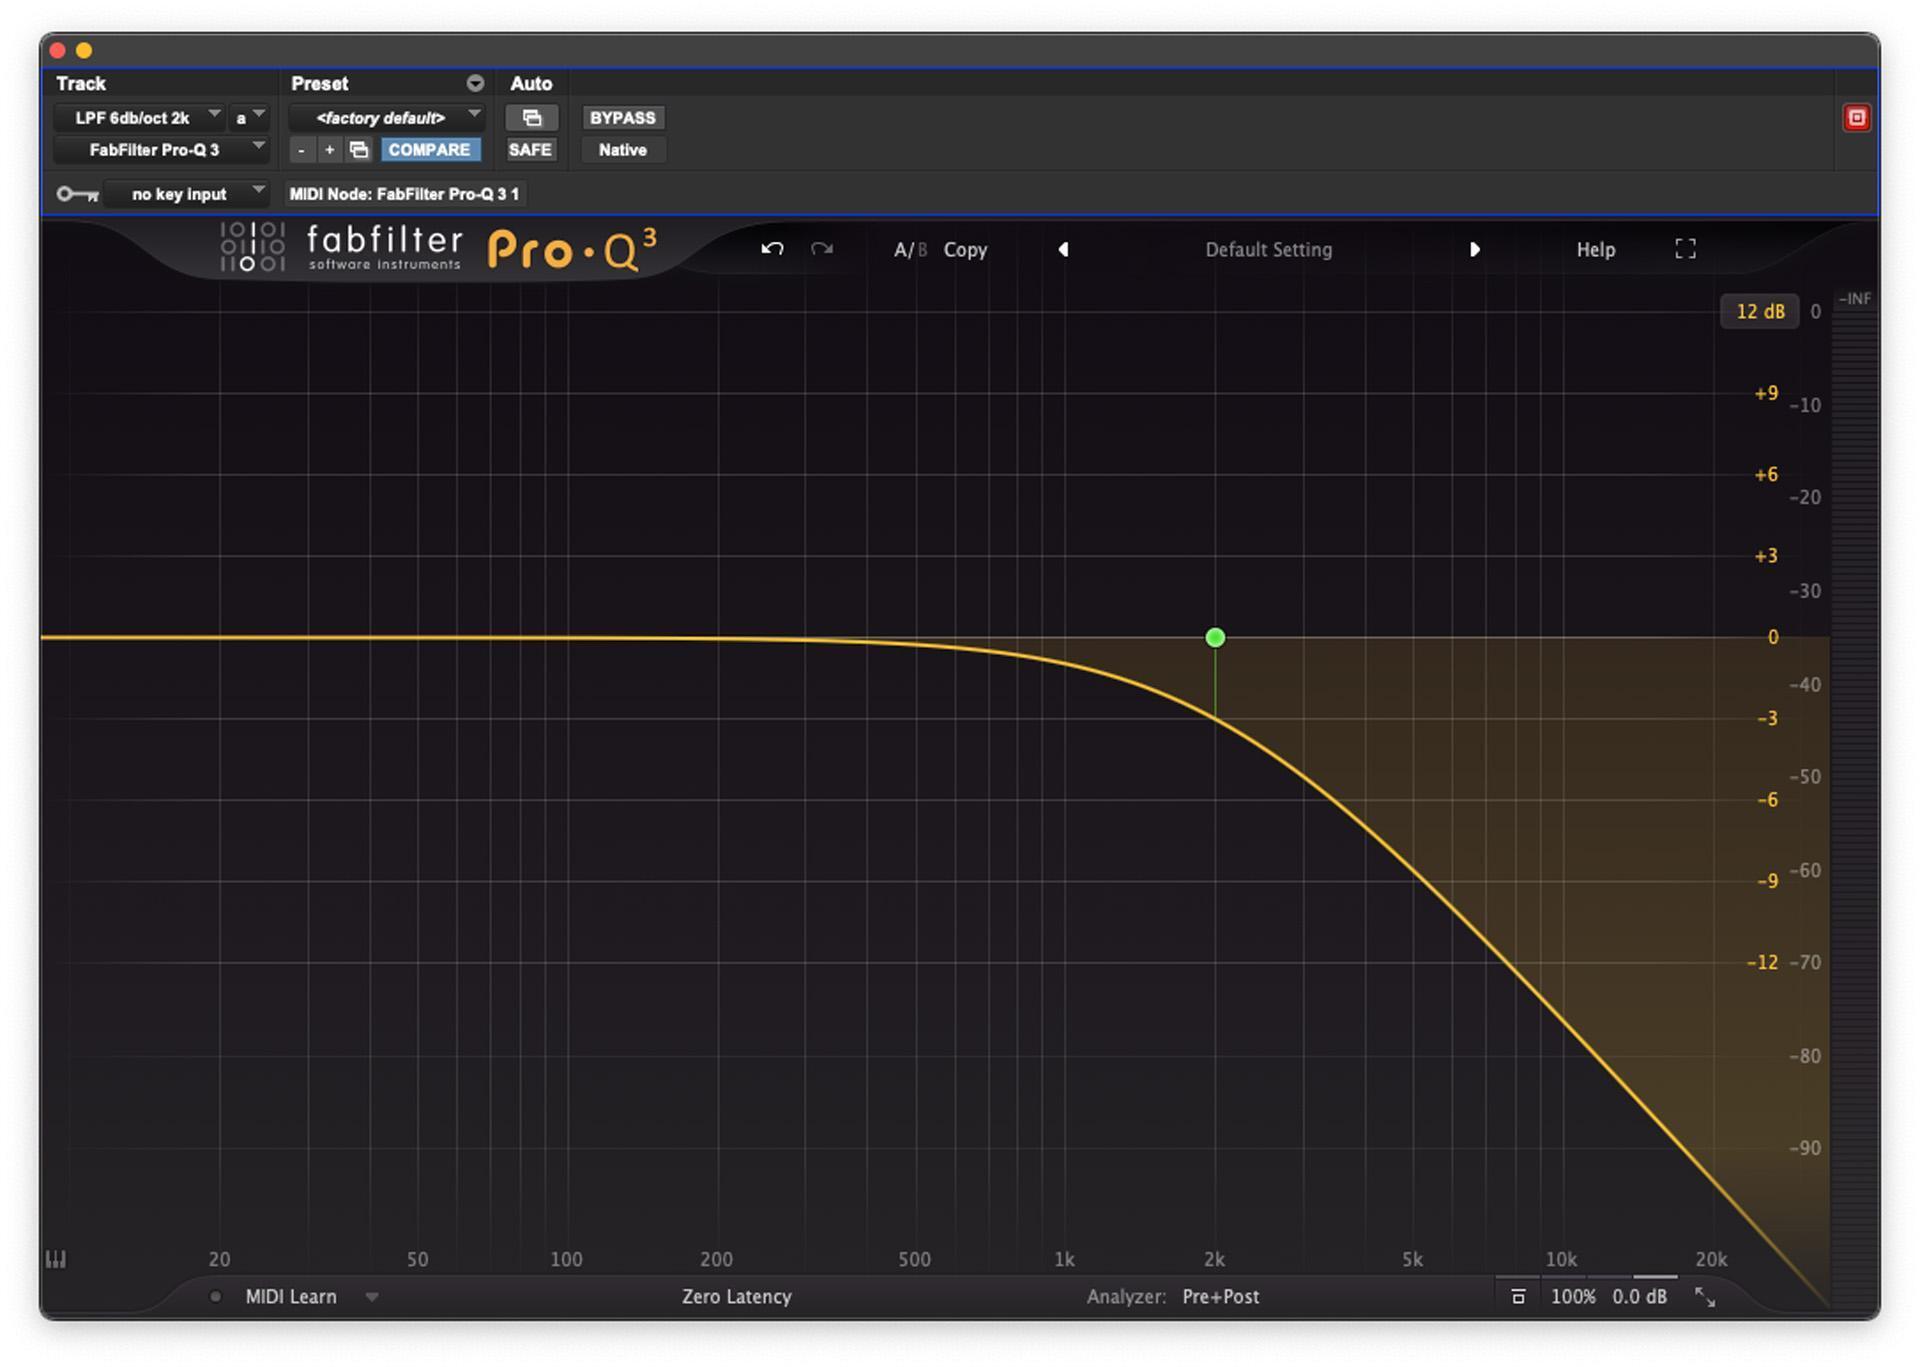Enable BYPASS for the plugin
Screen dimensions: 1920x1367
coord(622,117)
